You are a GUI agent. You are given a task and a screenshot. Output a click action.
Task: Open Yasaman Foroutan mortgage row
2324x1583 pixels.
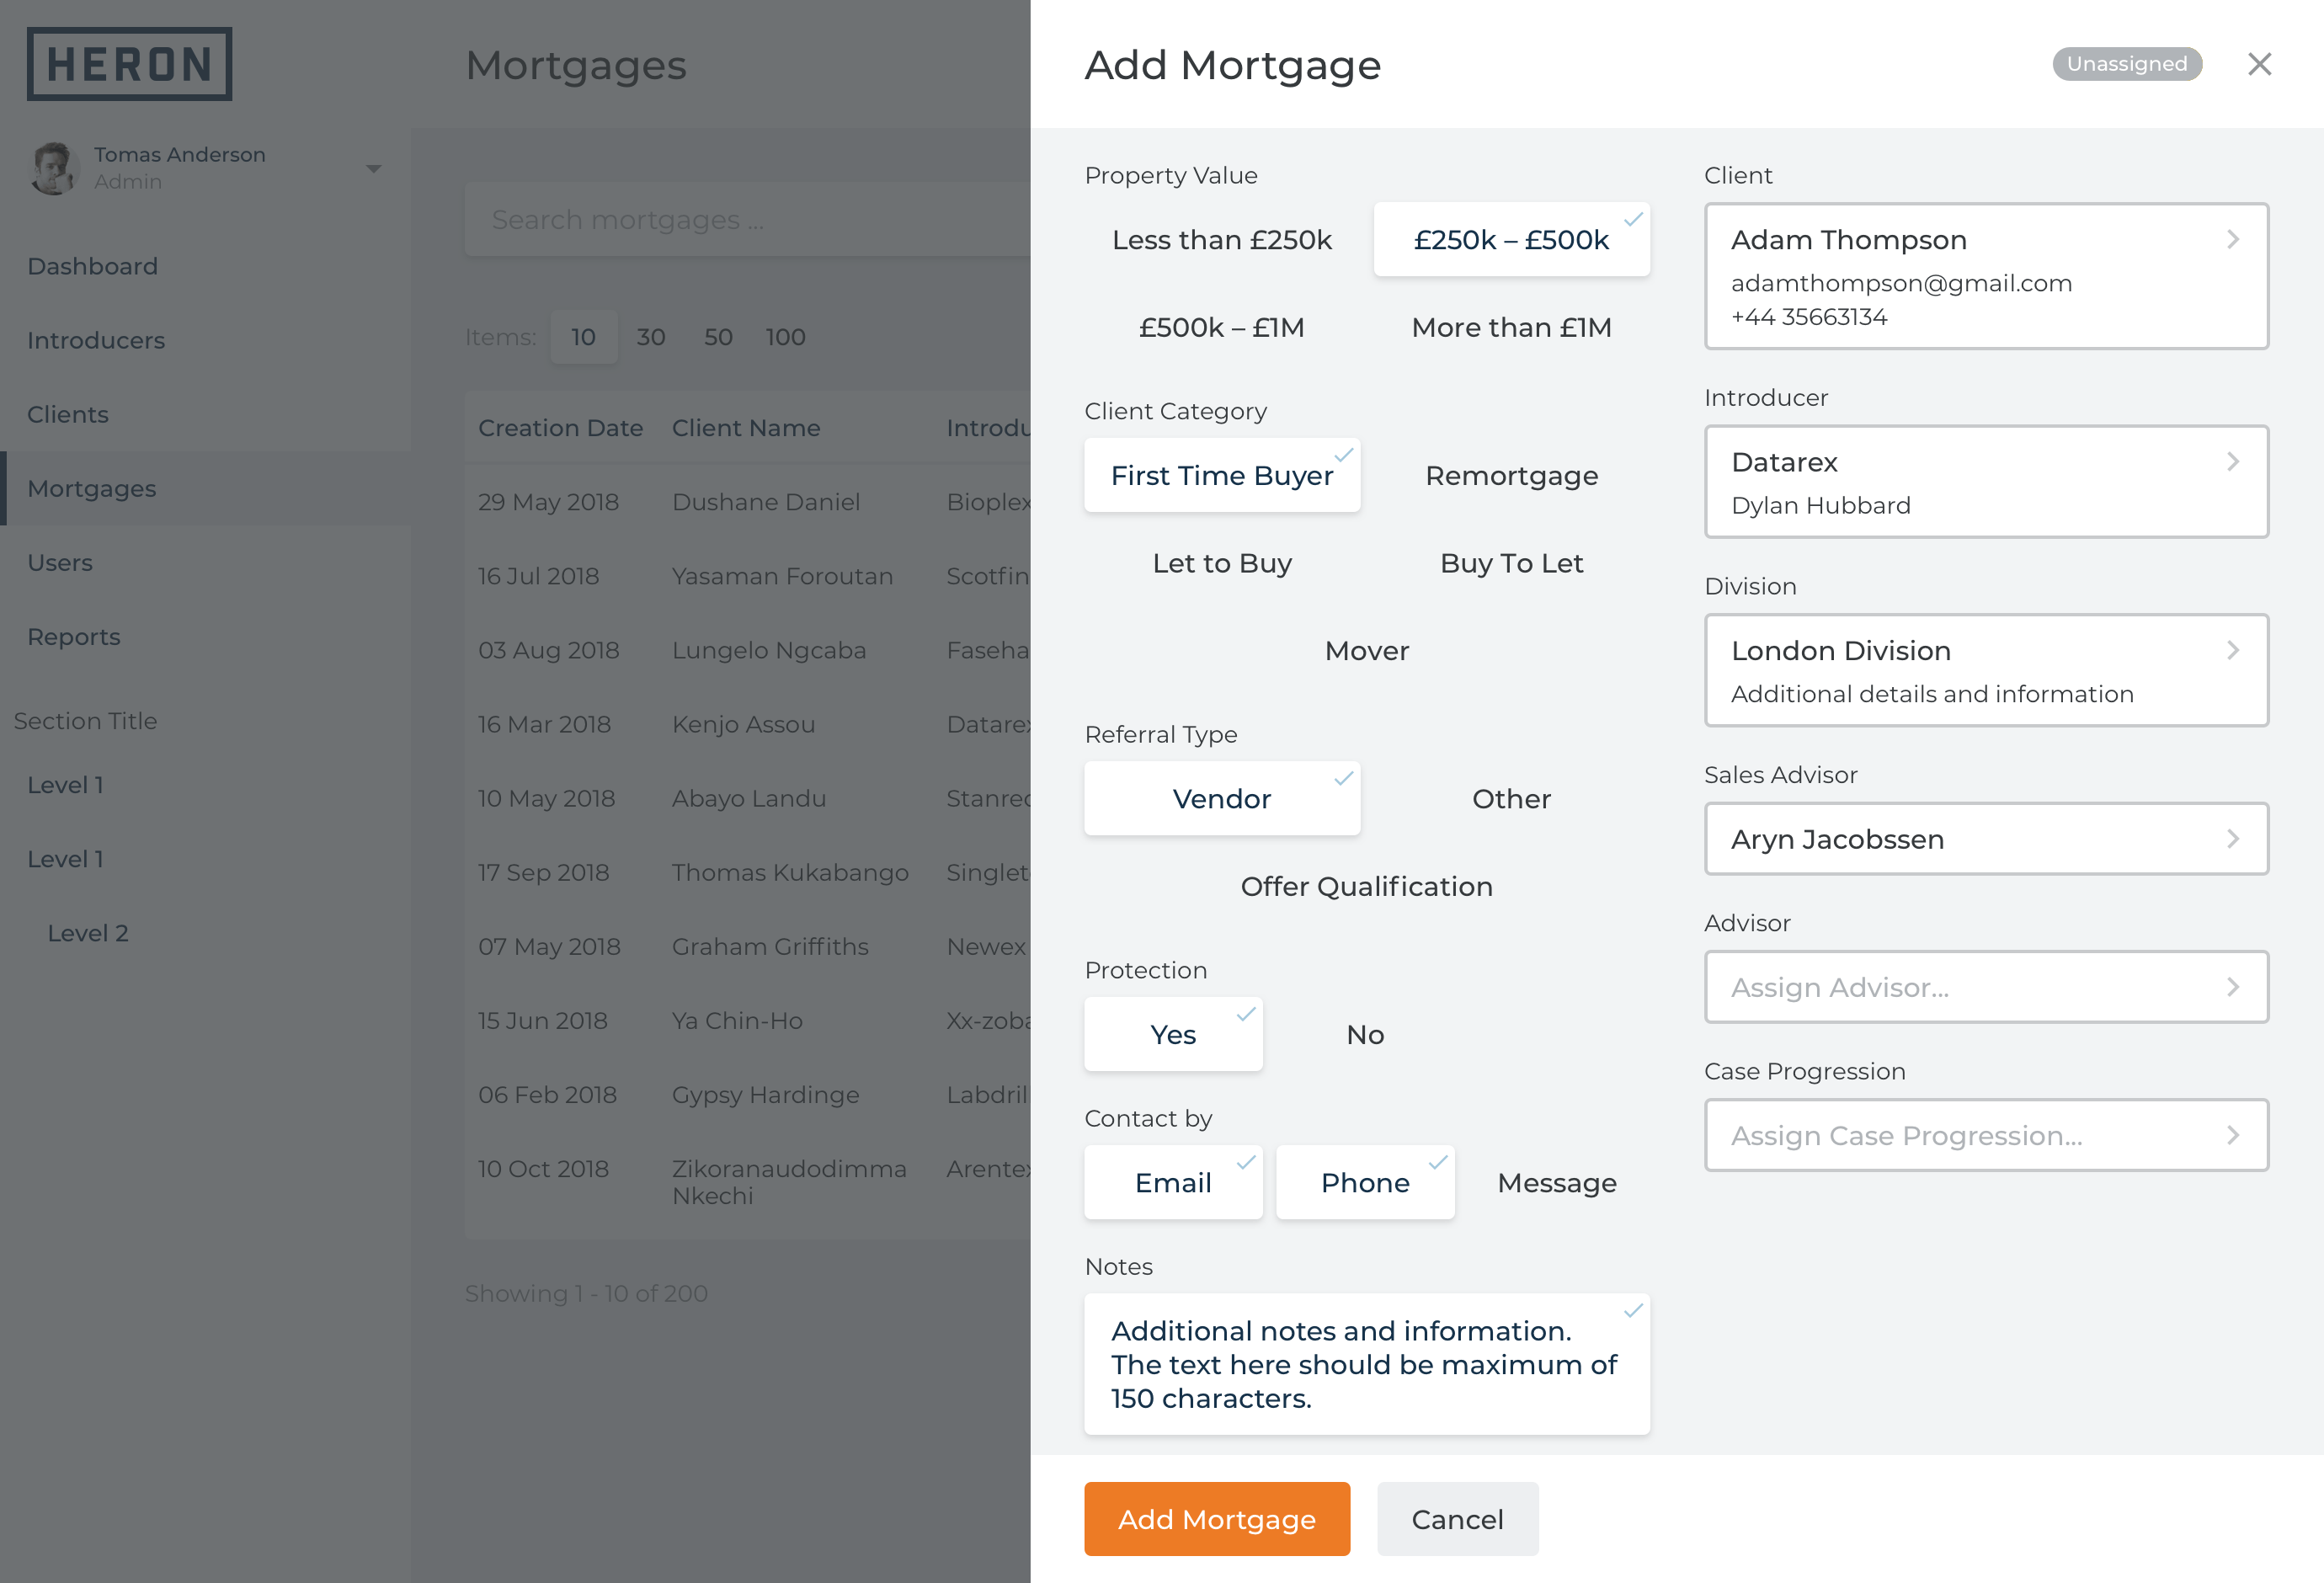[x=748, y=576]
